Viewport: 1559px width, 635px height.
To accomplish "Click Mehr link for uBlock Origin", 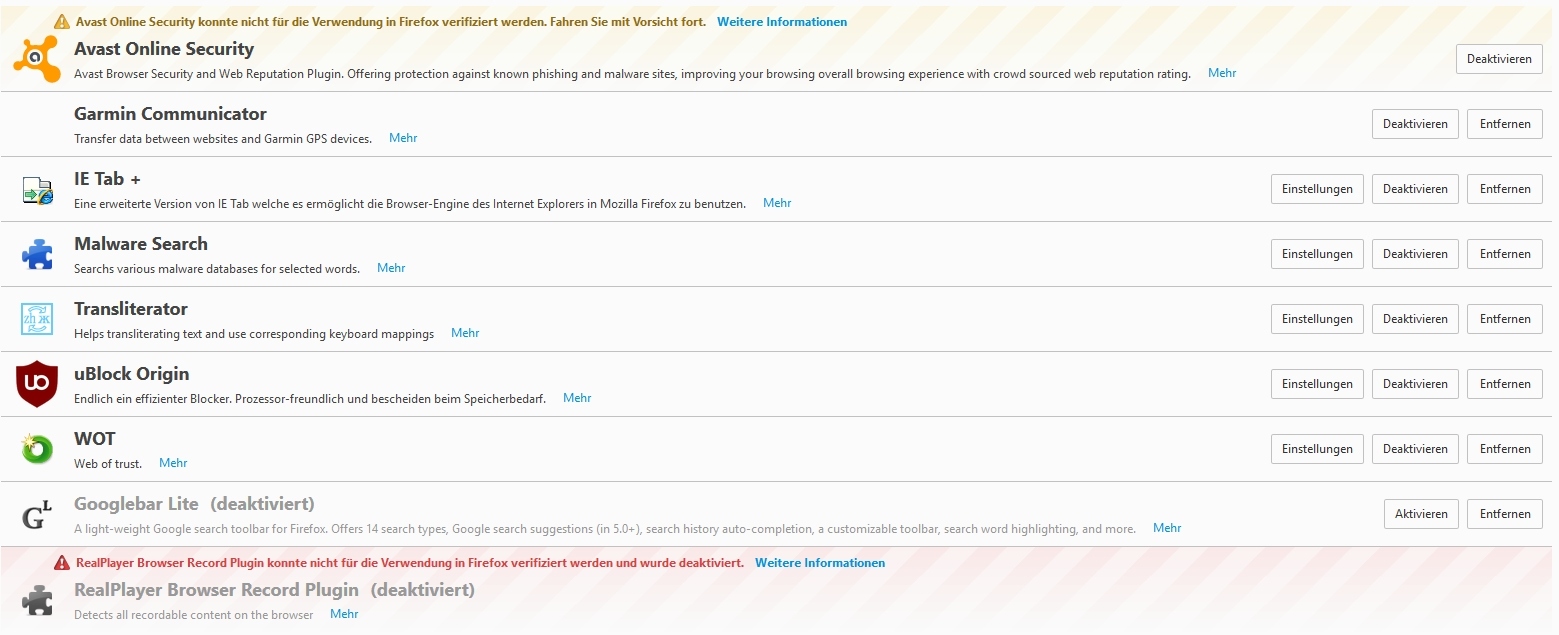I will click(577, 398).
